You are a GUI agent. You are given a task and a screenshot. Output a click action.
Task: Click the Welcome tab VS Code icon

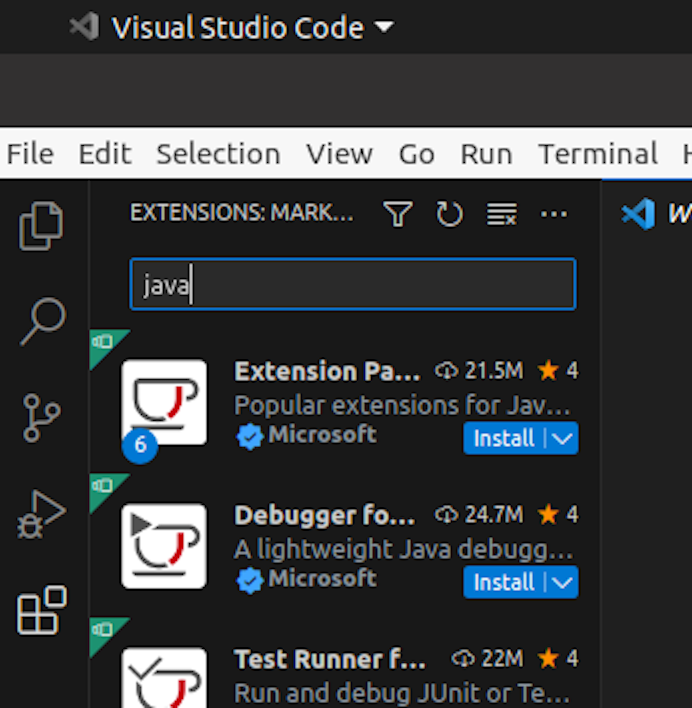click(x=638, y=214)
